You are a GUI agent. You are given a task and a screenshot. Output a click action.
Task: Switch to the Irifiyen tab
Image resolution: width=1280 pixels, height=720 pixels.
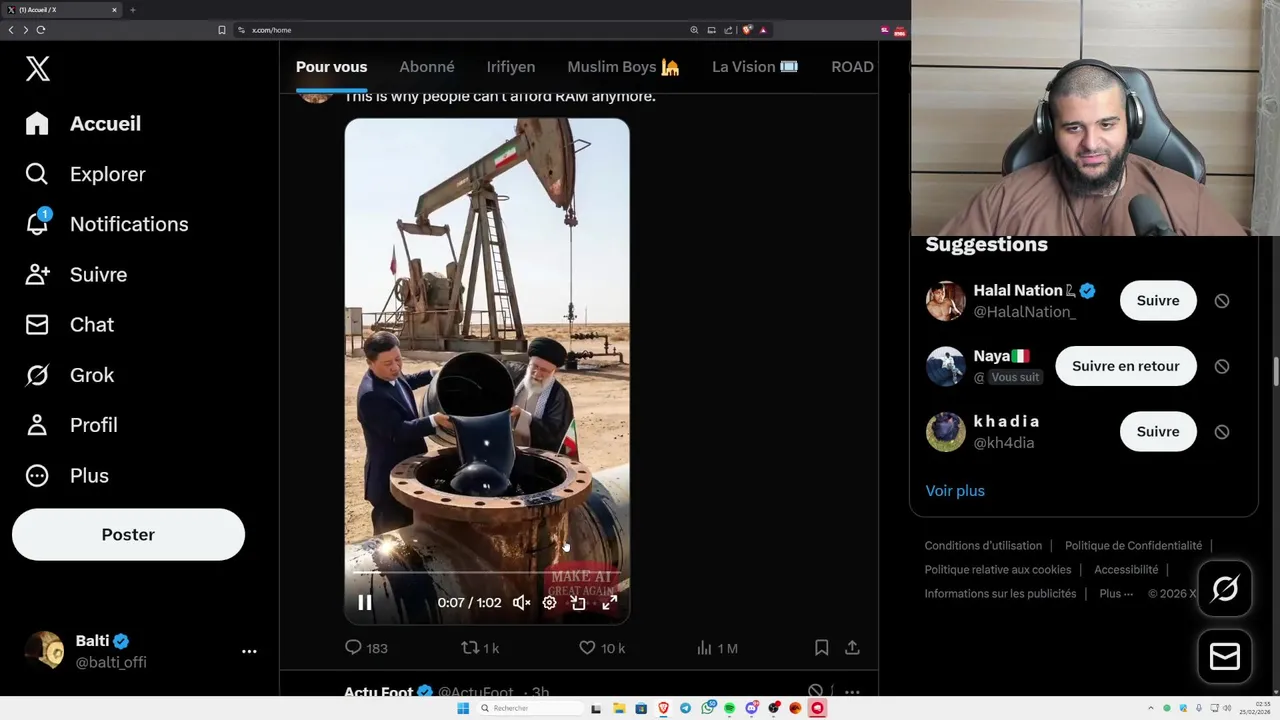(511, 67)
